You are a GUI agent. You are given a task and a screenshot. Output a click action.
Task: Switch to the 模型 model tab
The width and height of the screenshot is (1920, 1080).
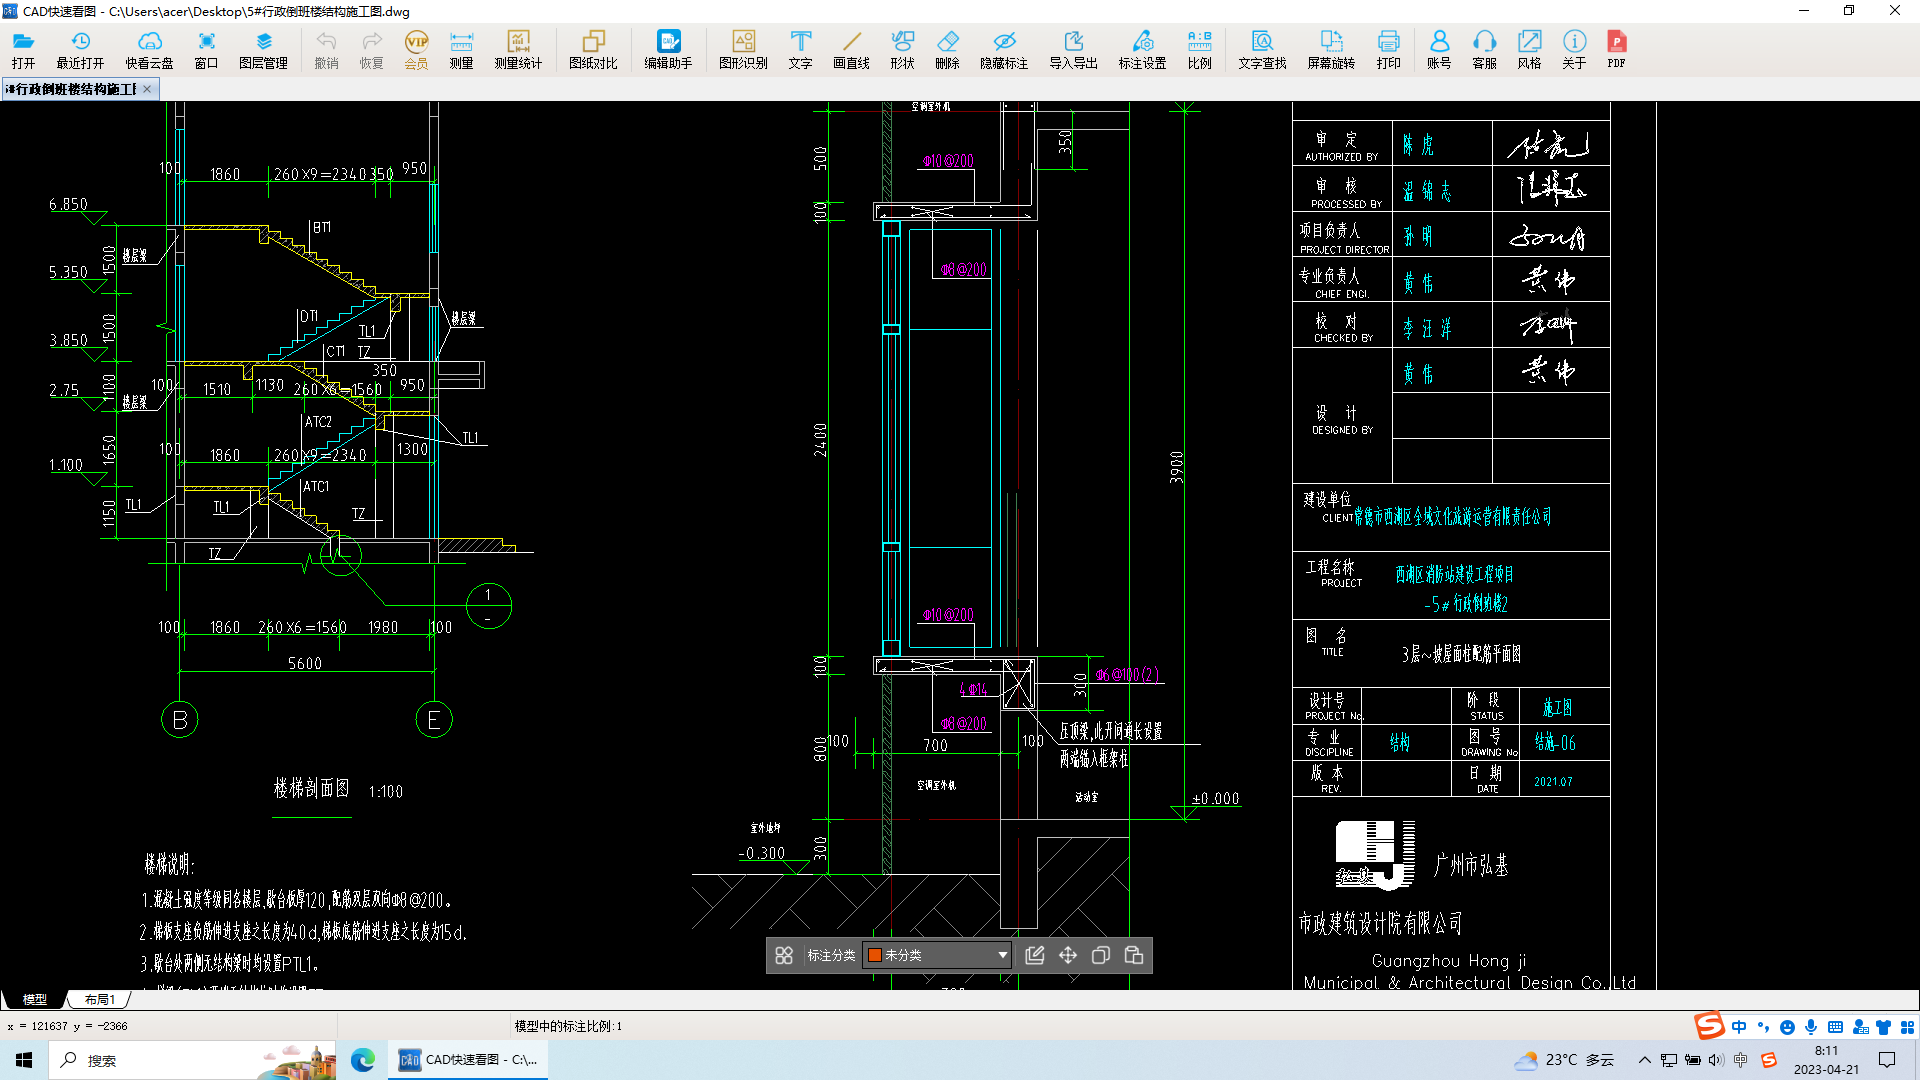point(34,999)
